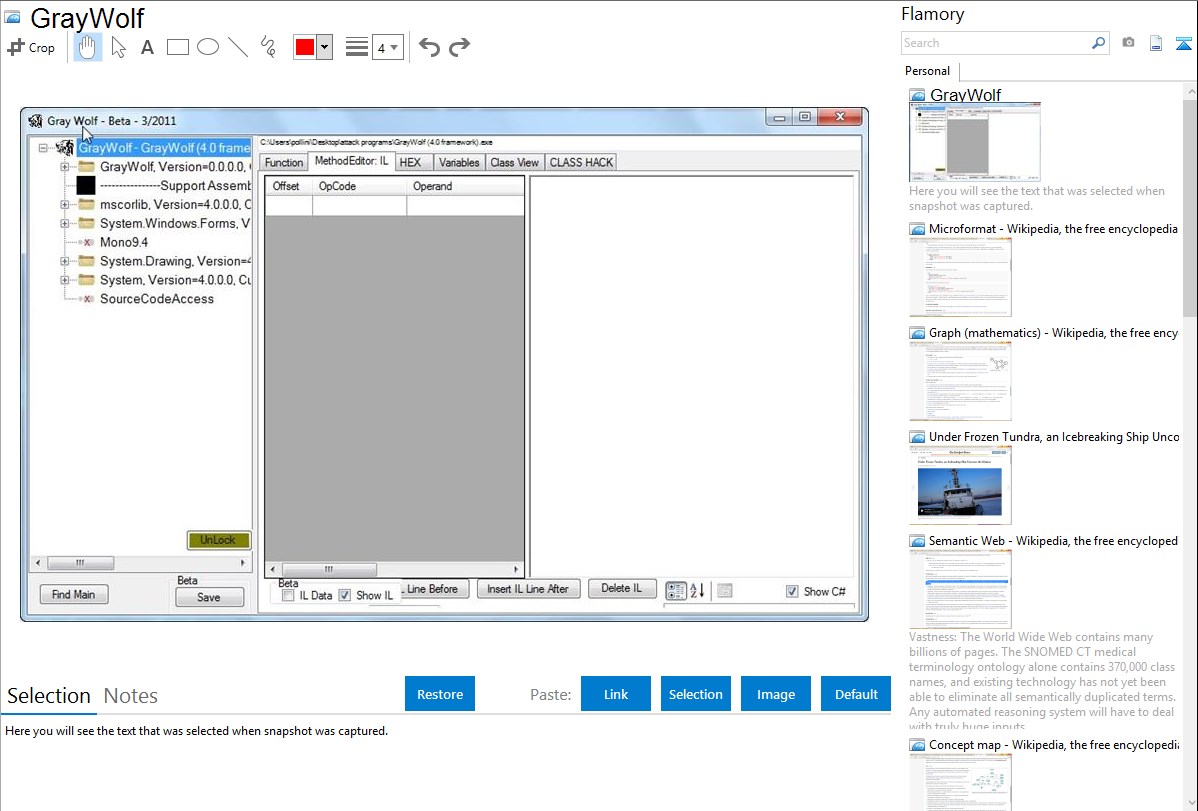Switch to the Notes tab
1198x811 pixels.
coord(131,696)
